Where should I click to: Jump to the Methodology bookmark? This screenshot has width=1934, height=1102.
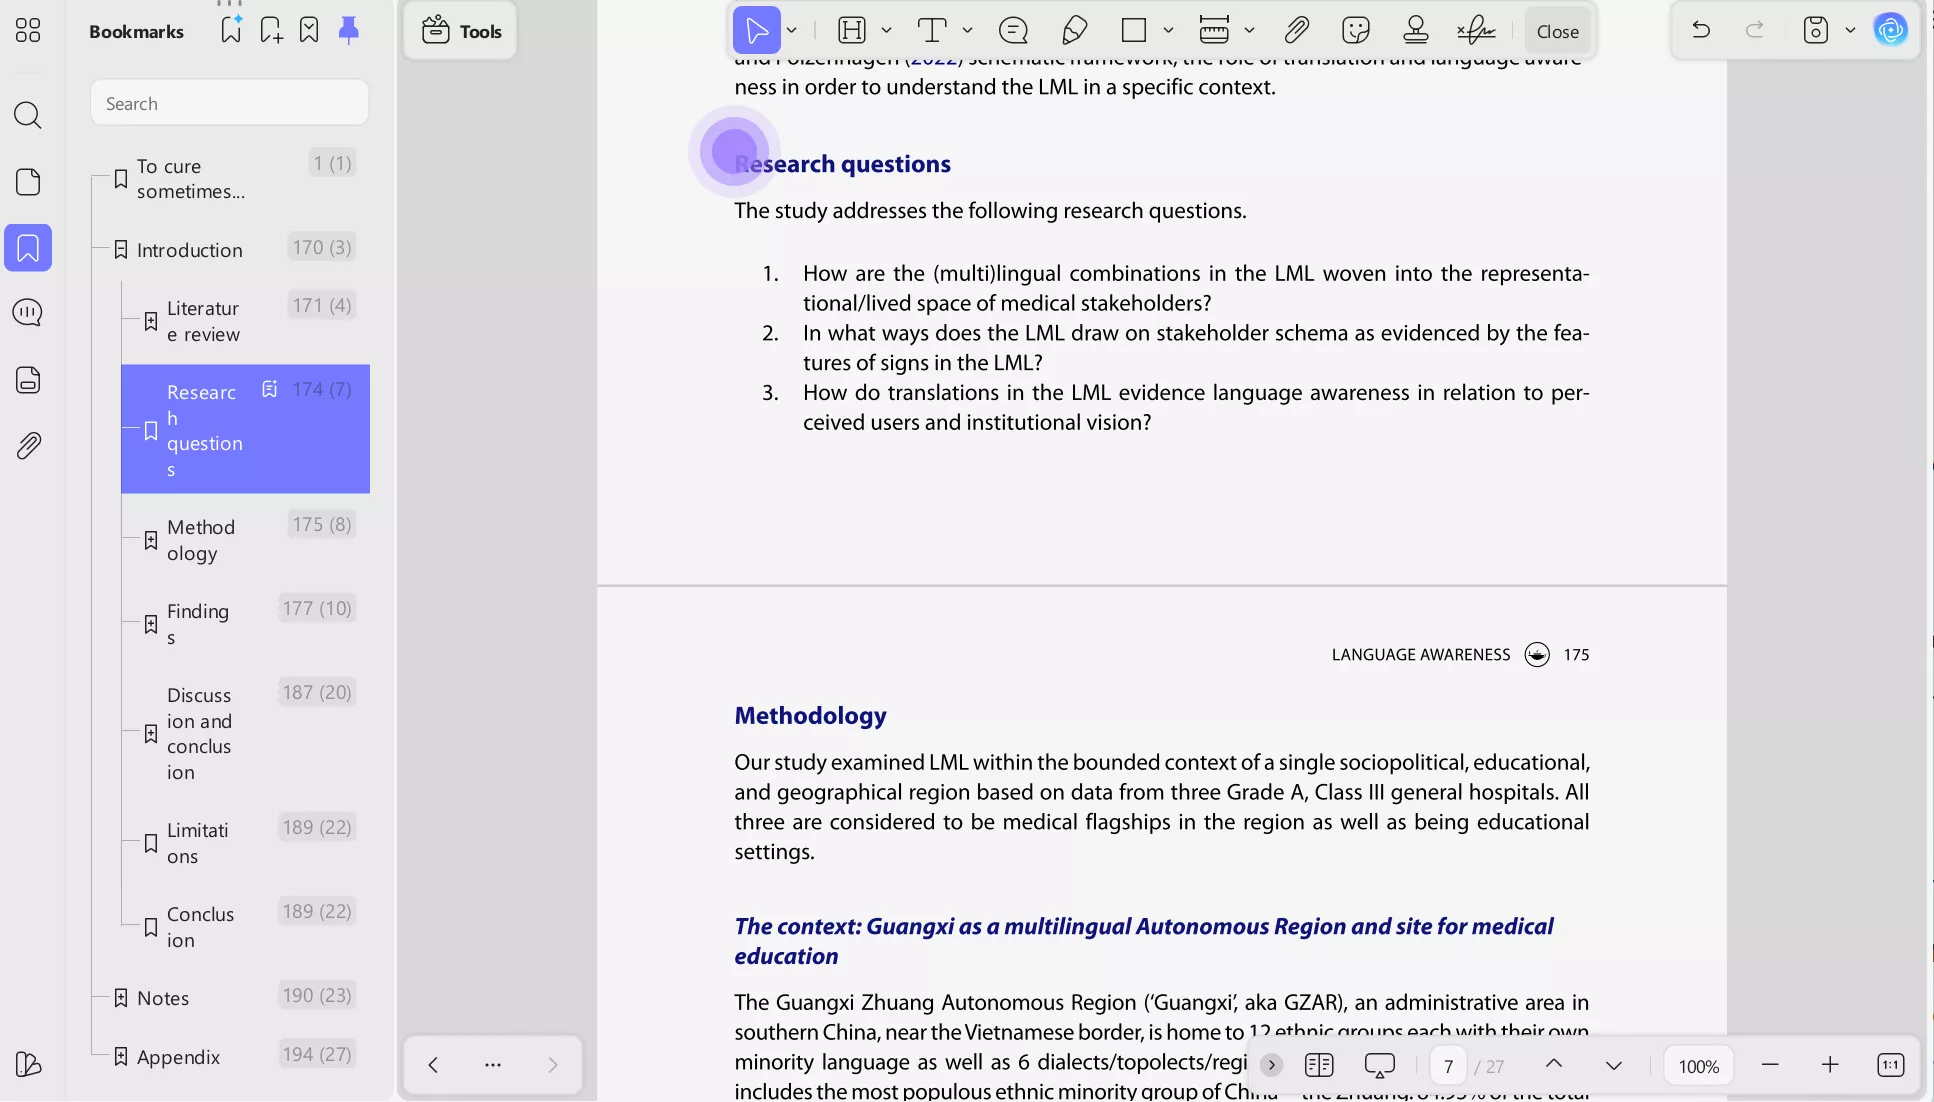(200, 540)
